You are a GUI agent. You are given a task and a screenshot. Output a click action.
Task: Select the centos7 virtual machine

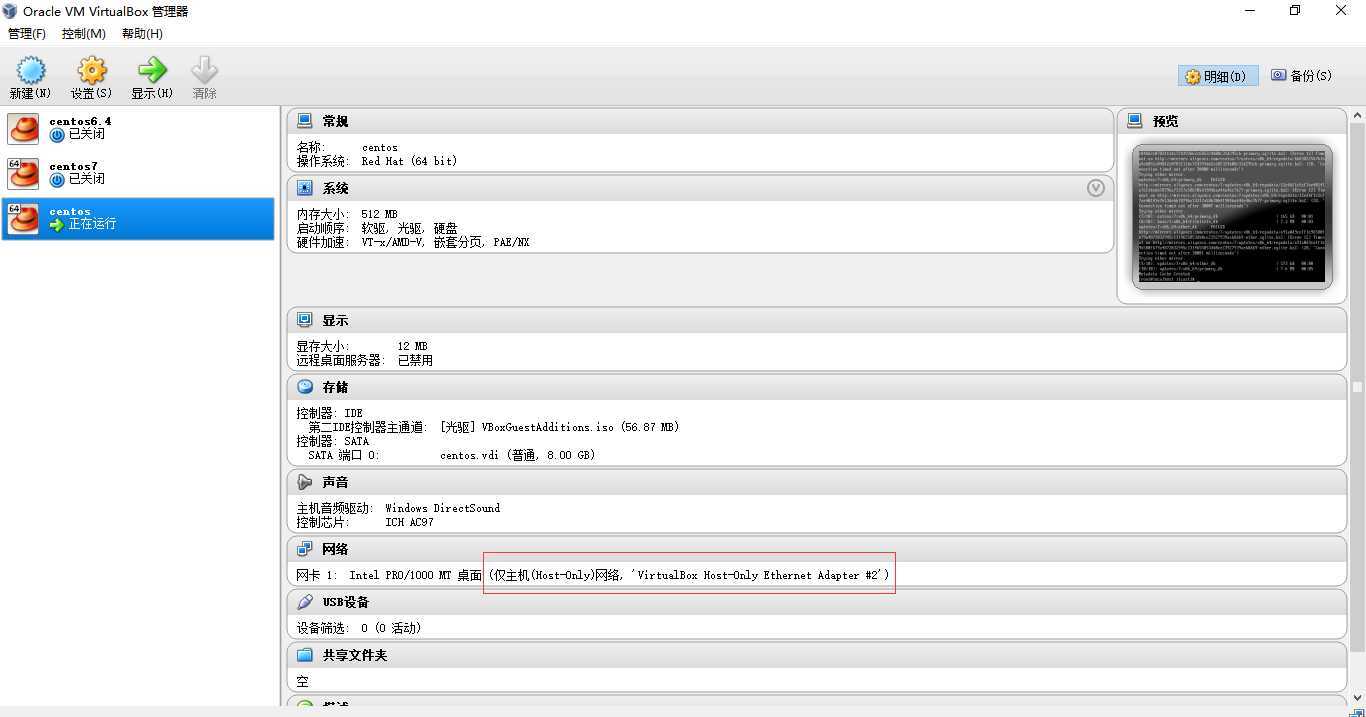[138, 173]
